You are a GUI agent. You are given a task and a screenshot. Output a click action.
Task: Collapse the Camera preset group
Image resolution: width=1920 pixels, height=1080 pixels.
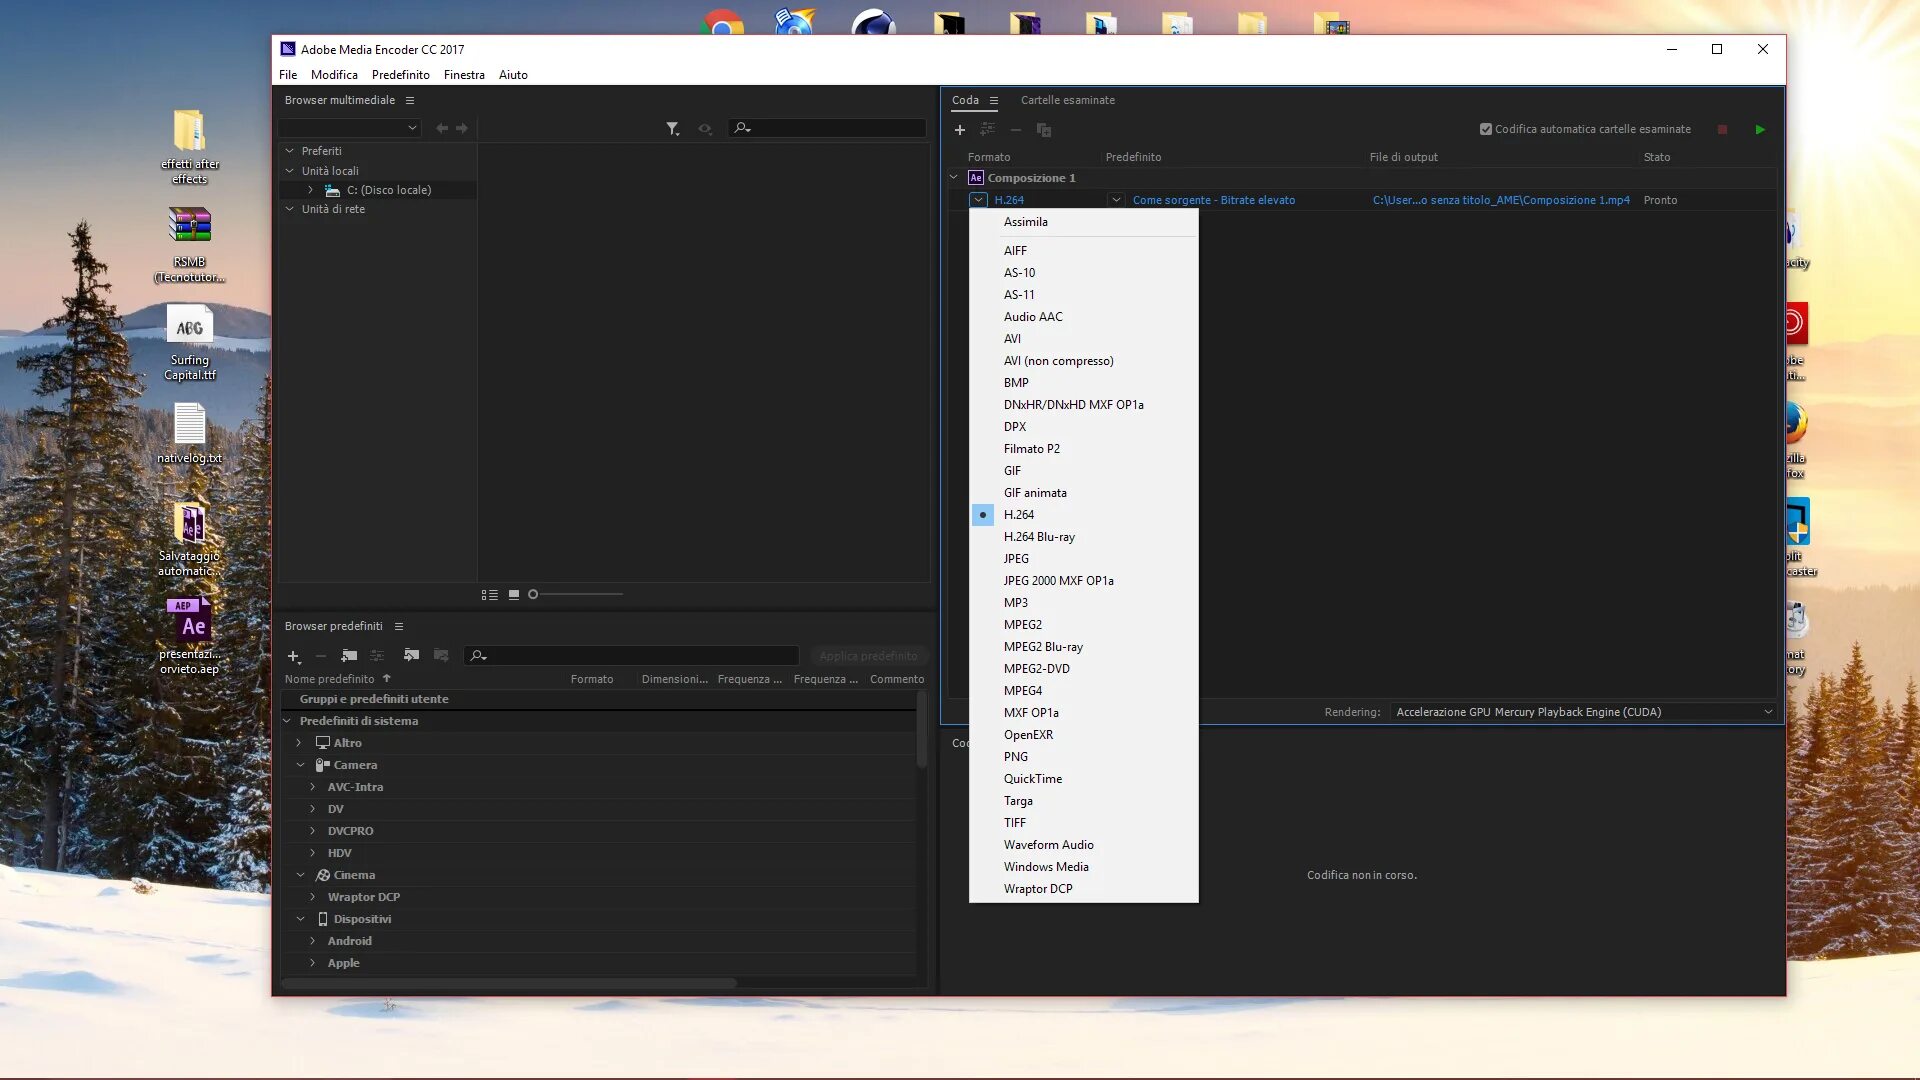tap(300, 765)
